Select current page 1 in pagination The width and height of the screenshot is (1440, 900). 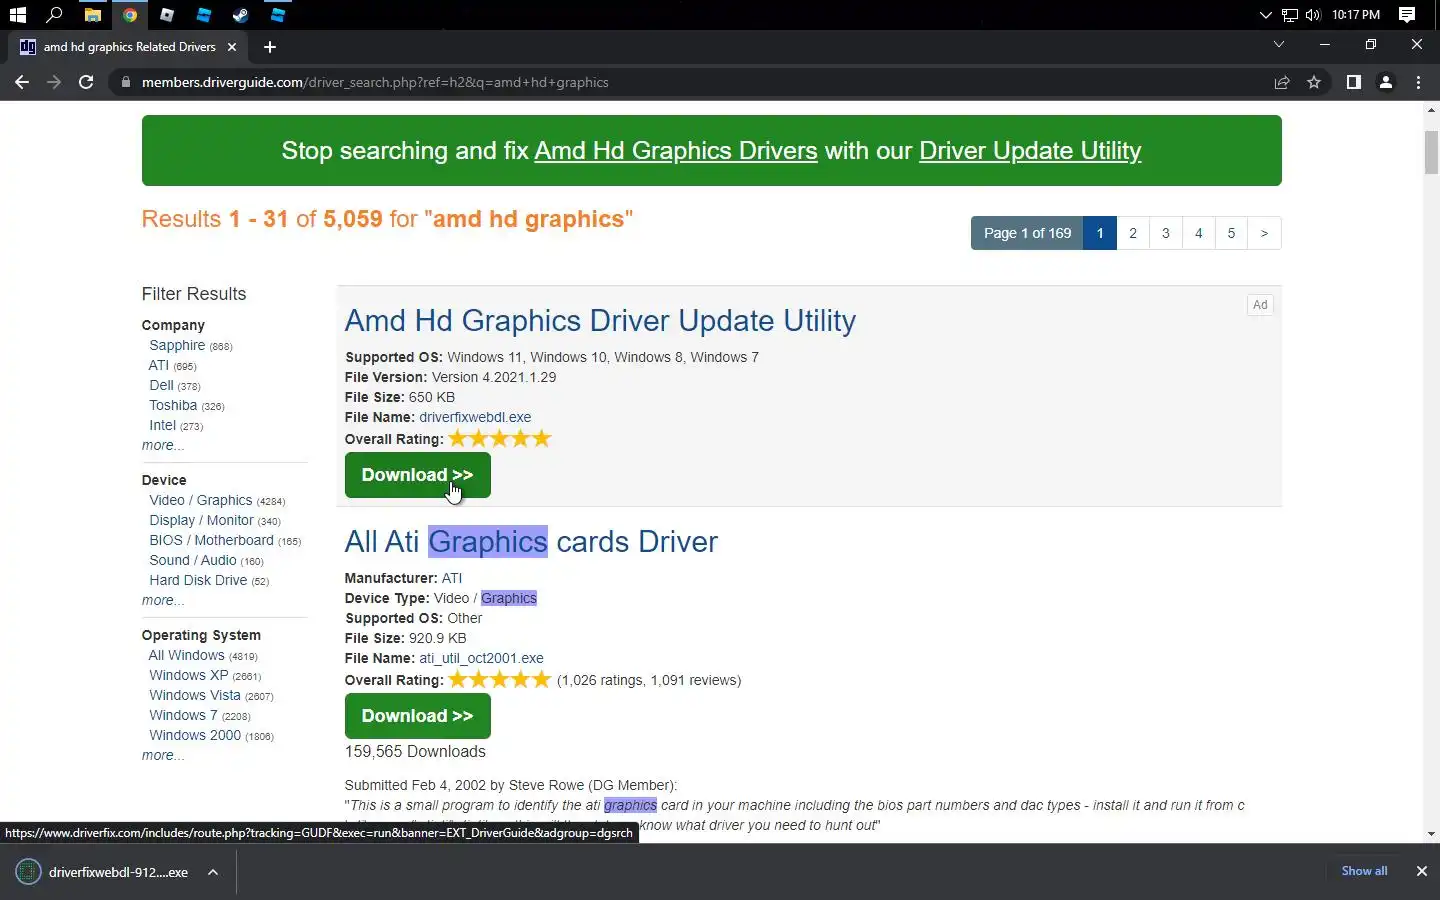pos(1100,233)
